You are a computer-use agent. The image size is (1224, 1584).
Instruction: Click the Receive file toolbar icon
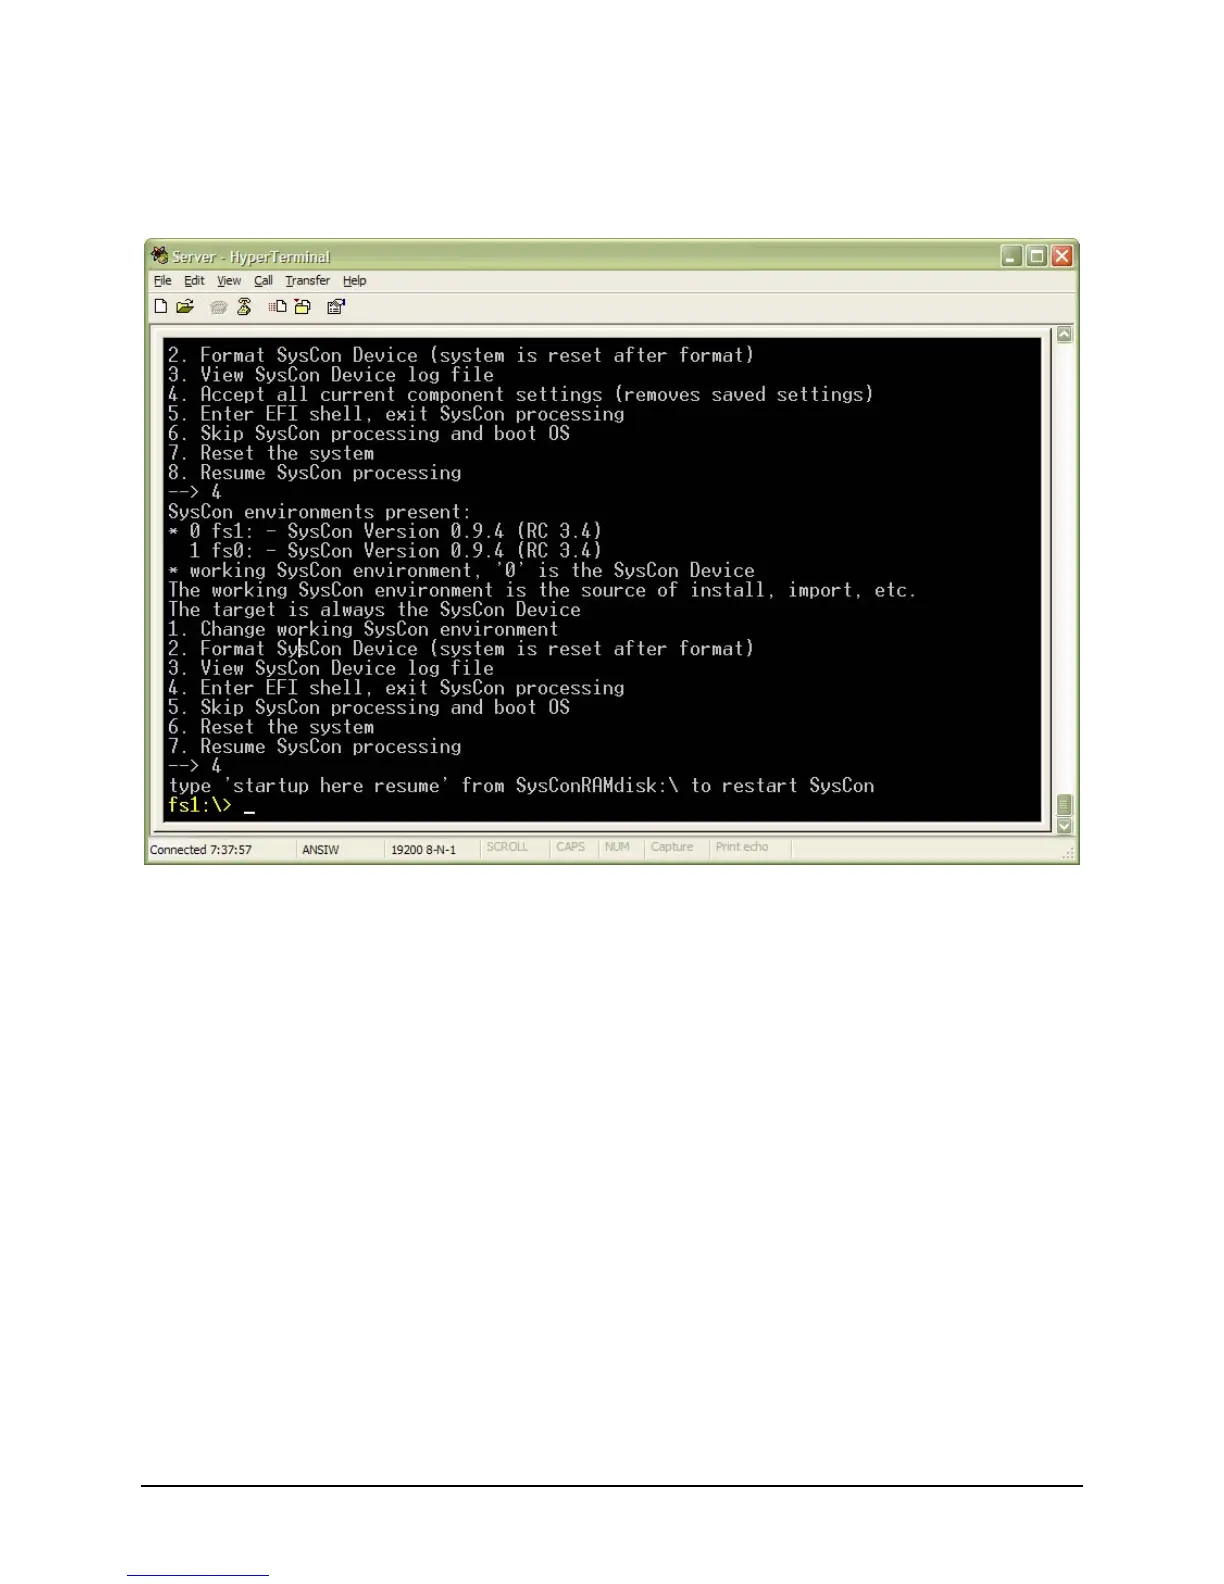(302, 307)
